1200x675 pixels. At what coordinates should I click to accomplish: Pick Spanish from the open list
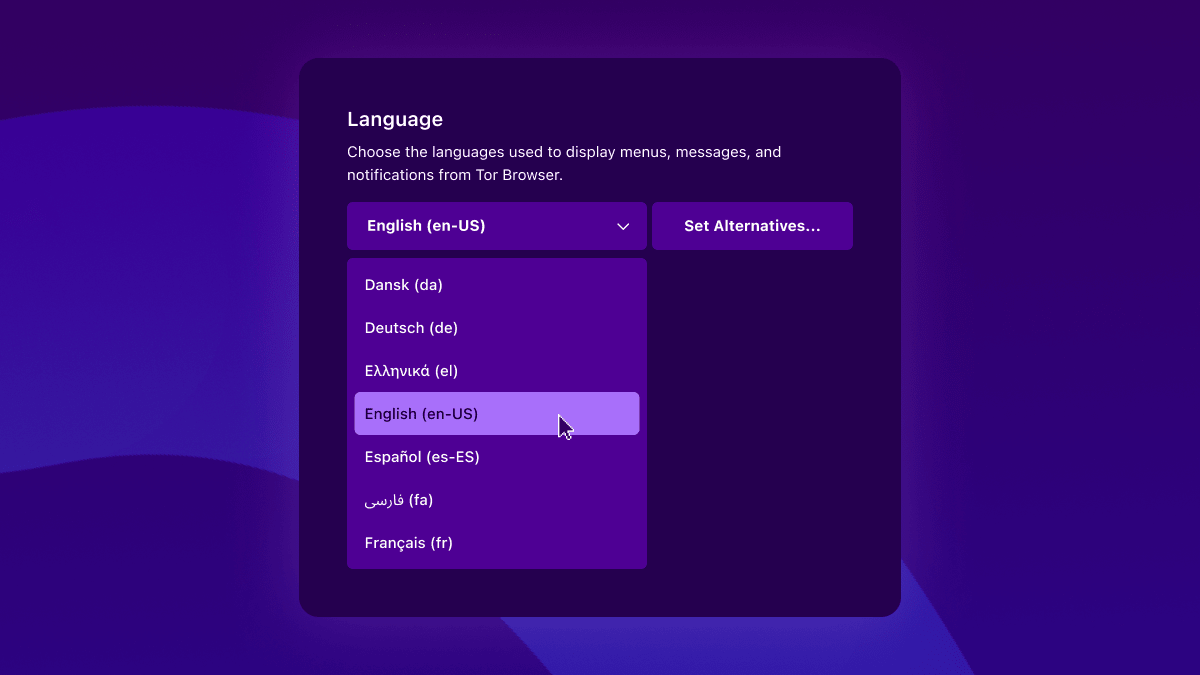[422, 457]
